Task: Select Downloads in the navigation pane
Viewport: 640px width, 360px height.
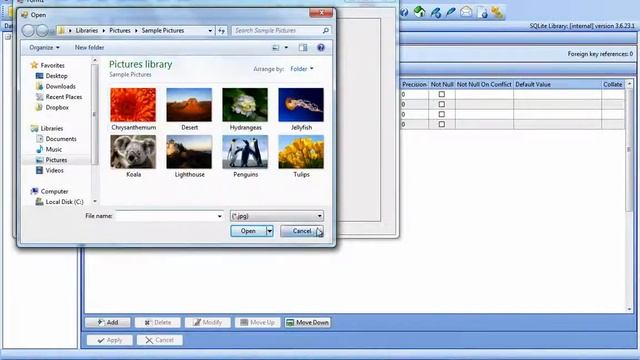Action: click(x=56, y=87)
